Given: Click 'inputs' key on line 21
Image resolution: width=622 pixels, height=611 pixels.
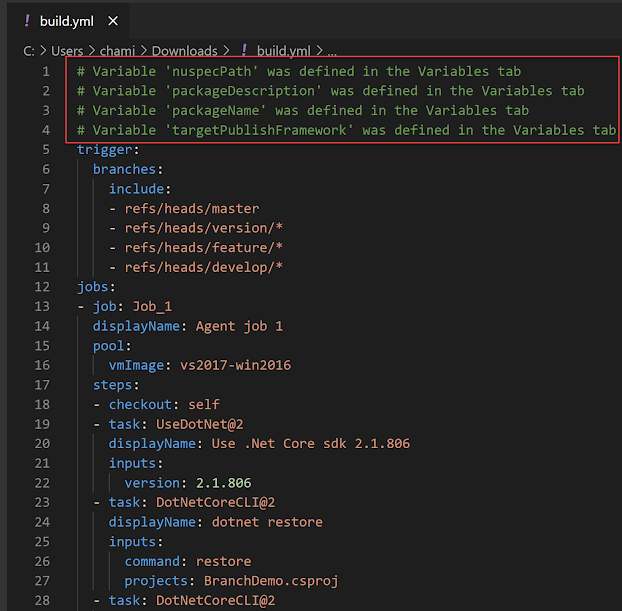Looking at the screenshot, I should point(132,463).
